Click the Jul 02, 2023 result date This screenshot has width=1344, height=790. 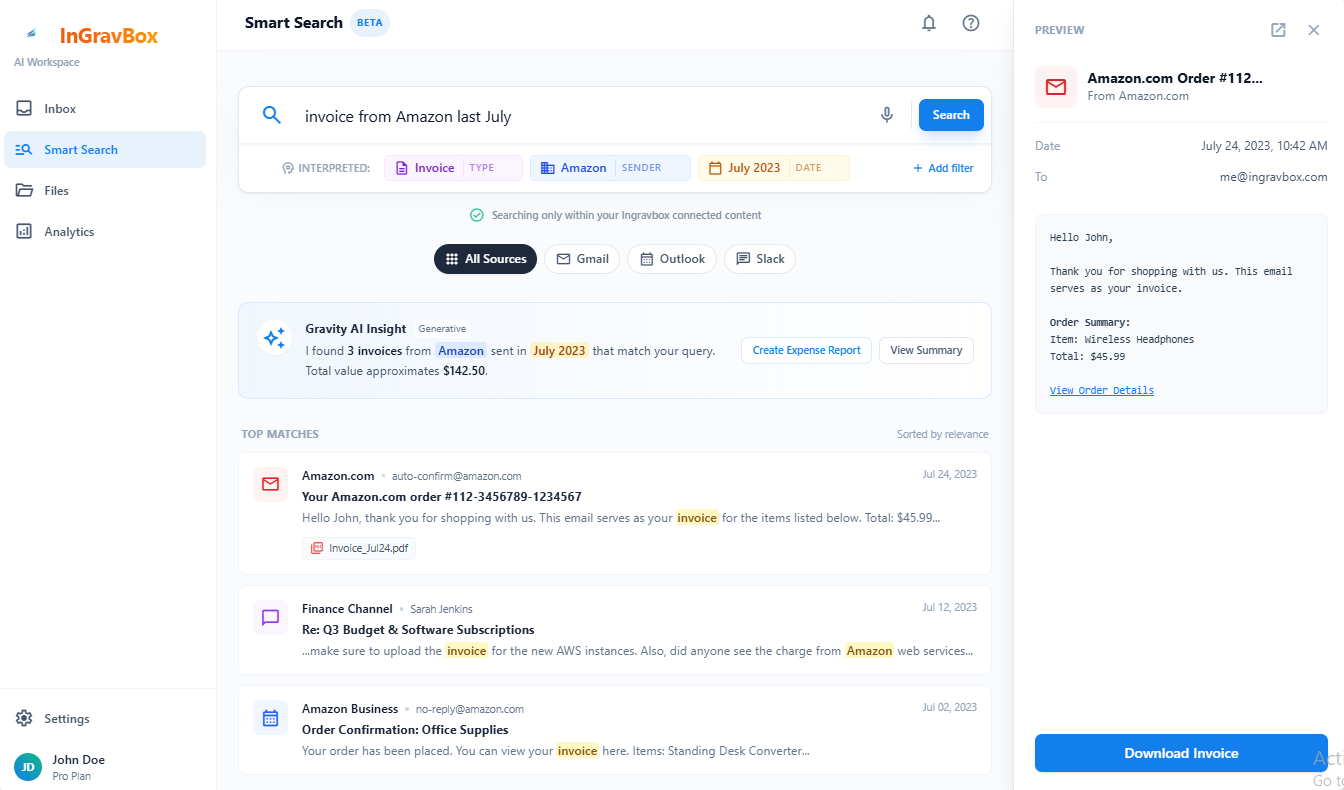pyautogui.click(x=949, y=707)
